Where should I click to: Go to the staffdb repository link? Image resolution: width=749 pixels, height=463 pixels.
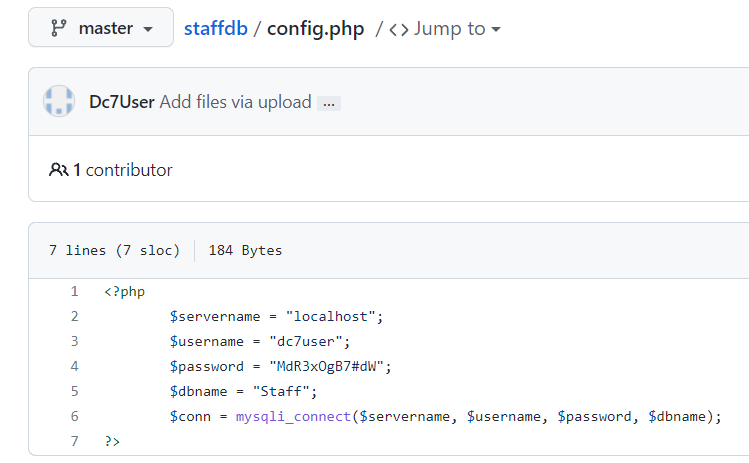[x=217, y=28]
